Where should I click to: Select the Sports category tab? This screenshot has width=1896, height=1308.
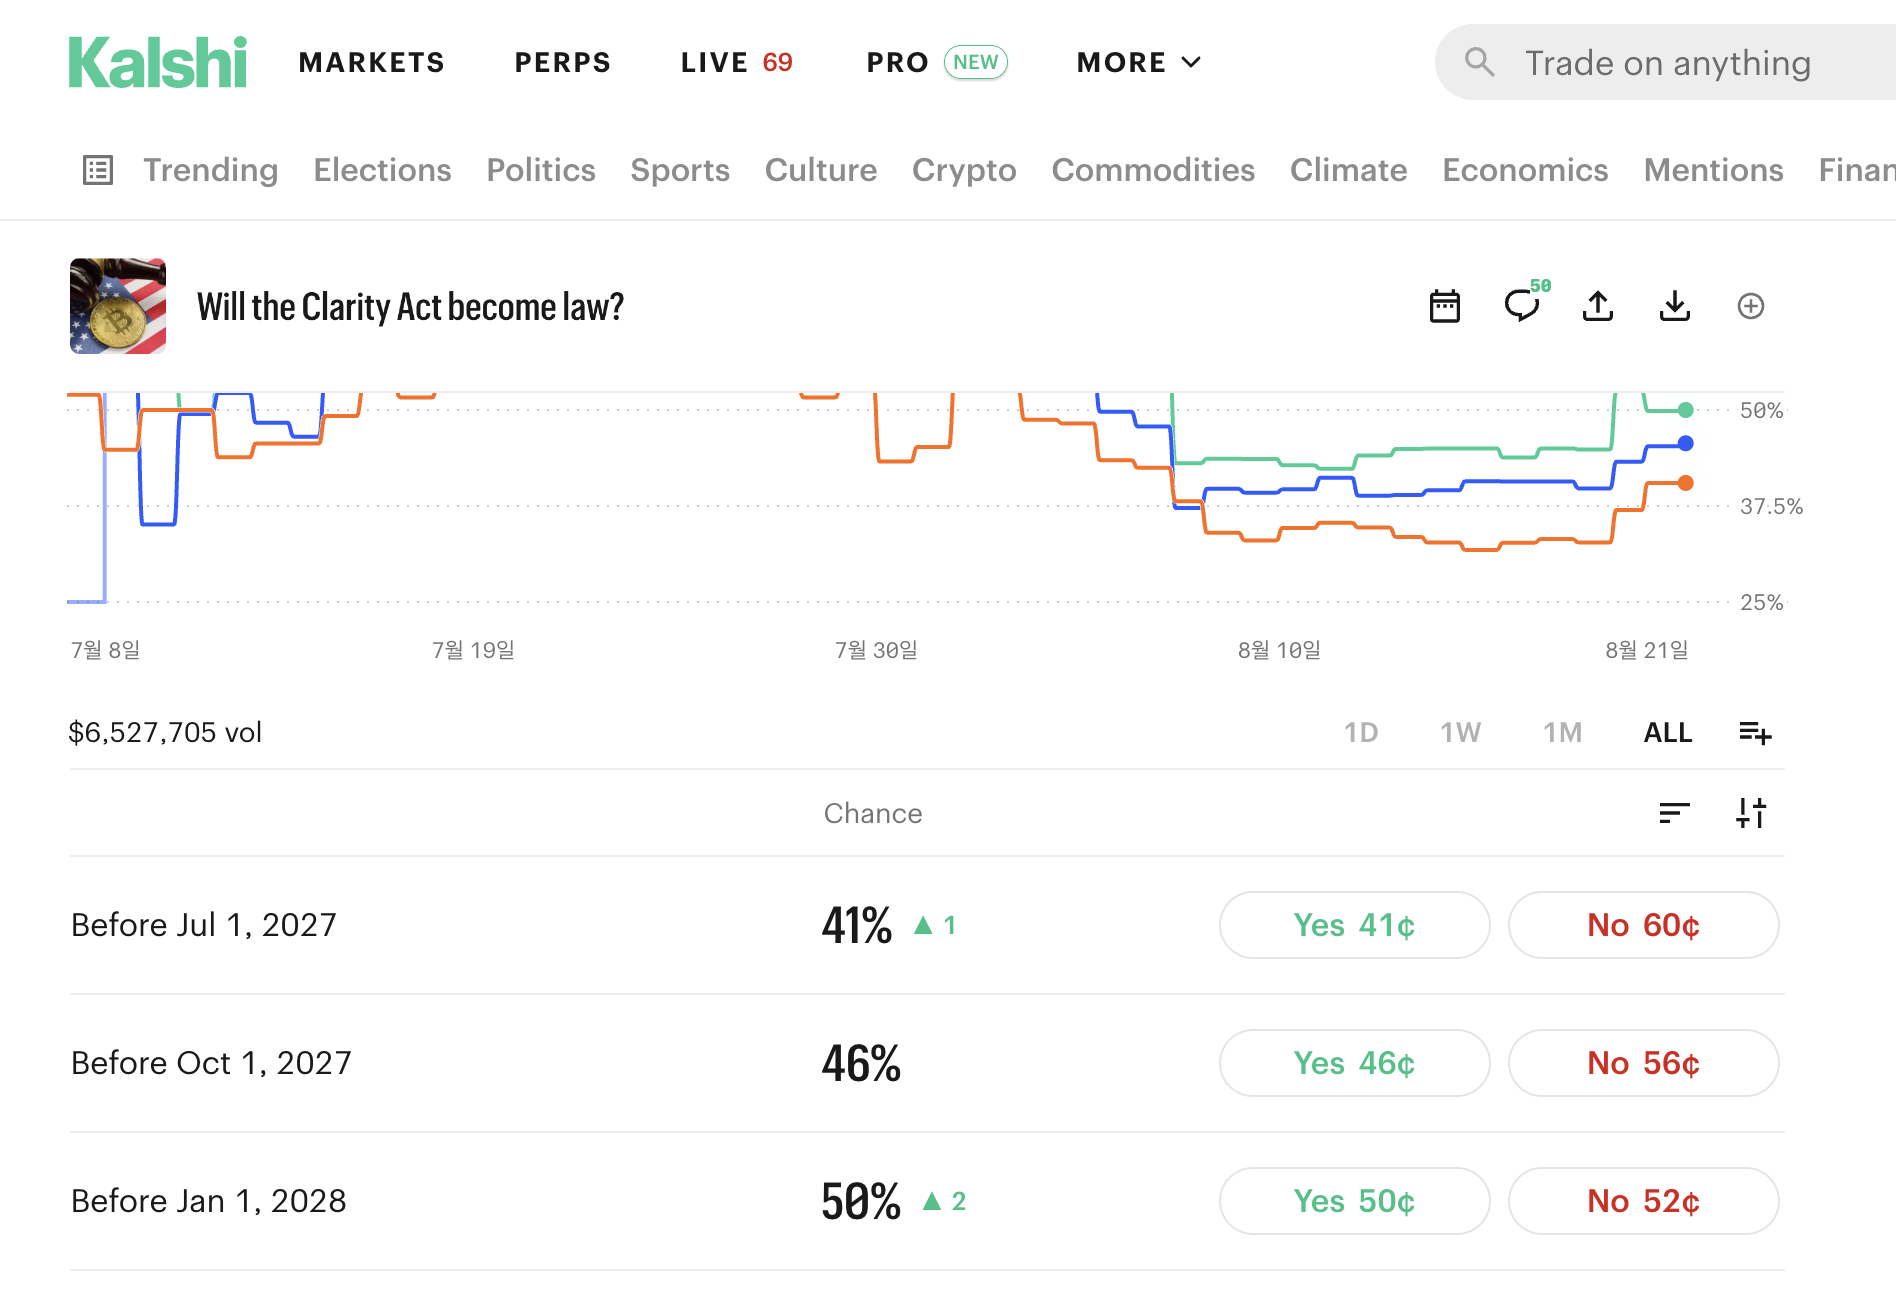pos(680,170)
